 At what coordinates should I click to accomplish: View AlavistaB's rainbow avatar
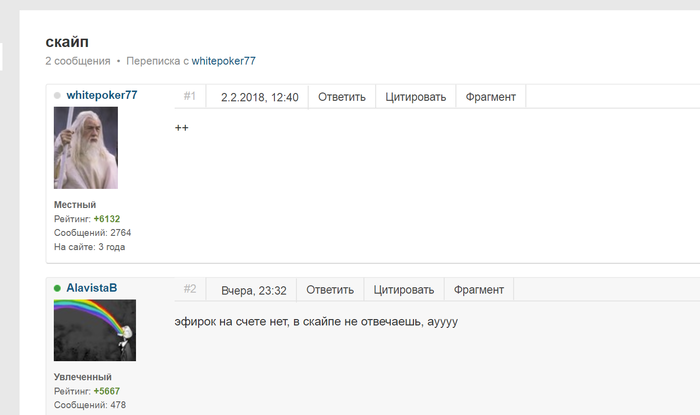[95, 330]
